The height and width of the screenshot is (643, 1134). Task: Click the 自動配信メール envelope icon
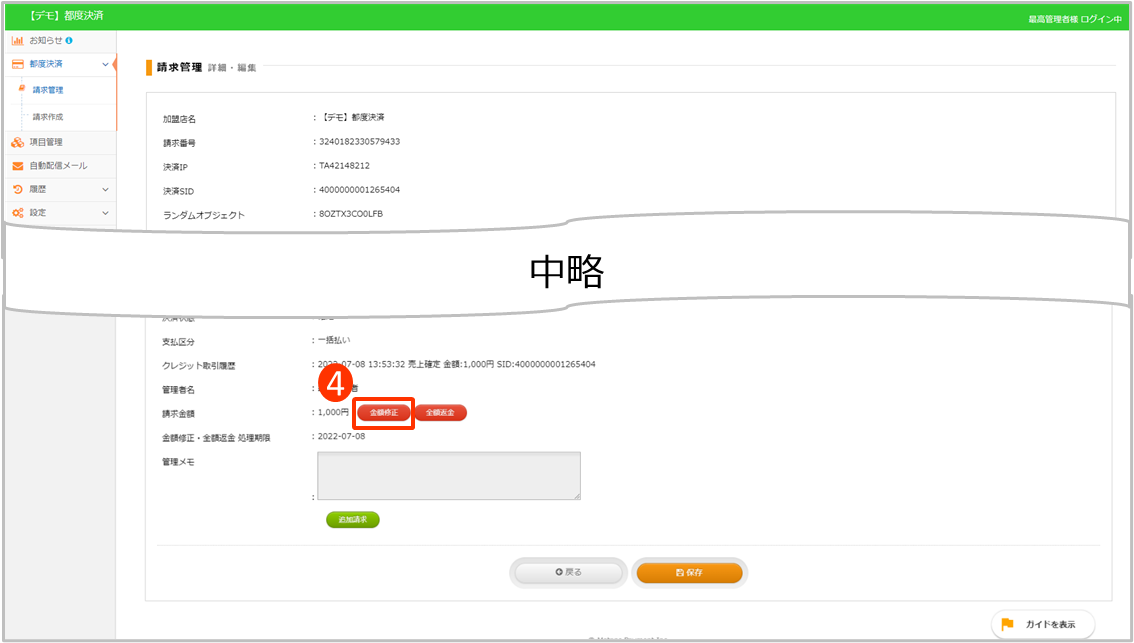(17, 166)
